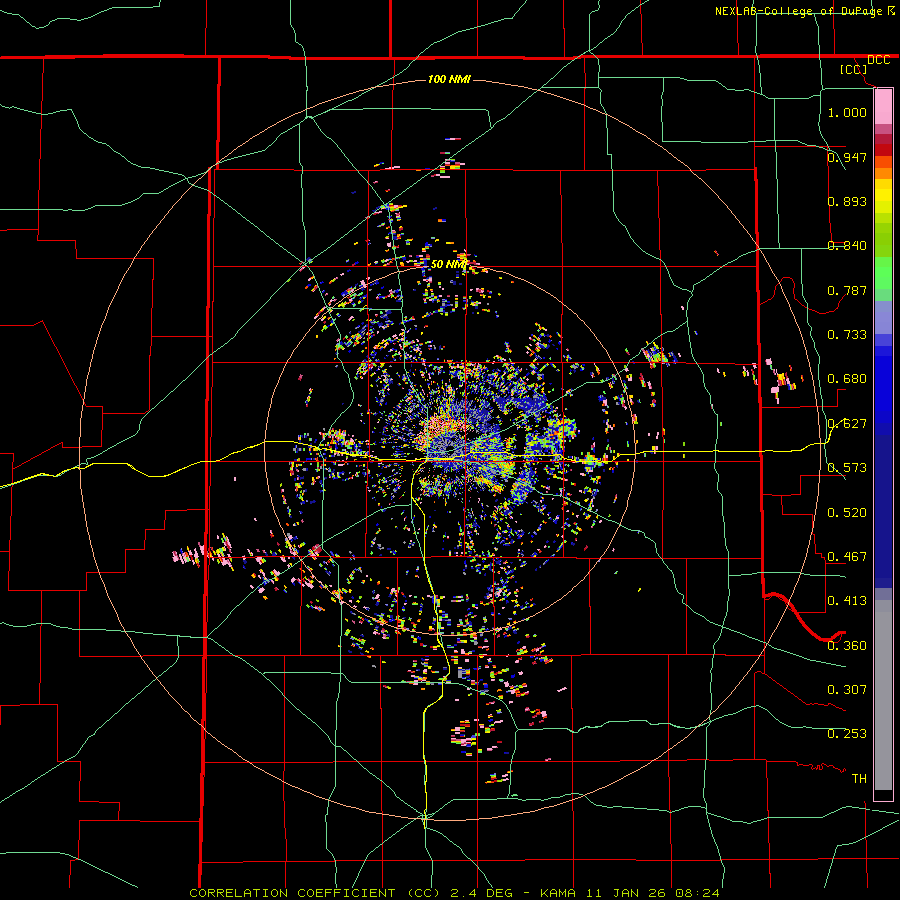Select the 0.253 scale value
This screenshot has height=900, width=900.
(847, 734)
